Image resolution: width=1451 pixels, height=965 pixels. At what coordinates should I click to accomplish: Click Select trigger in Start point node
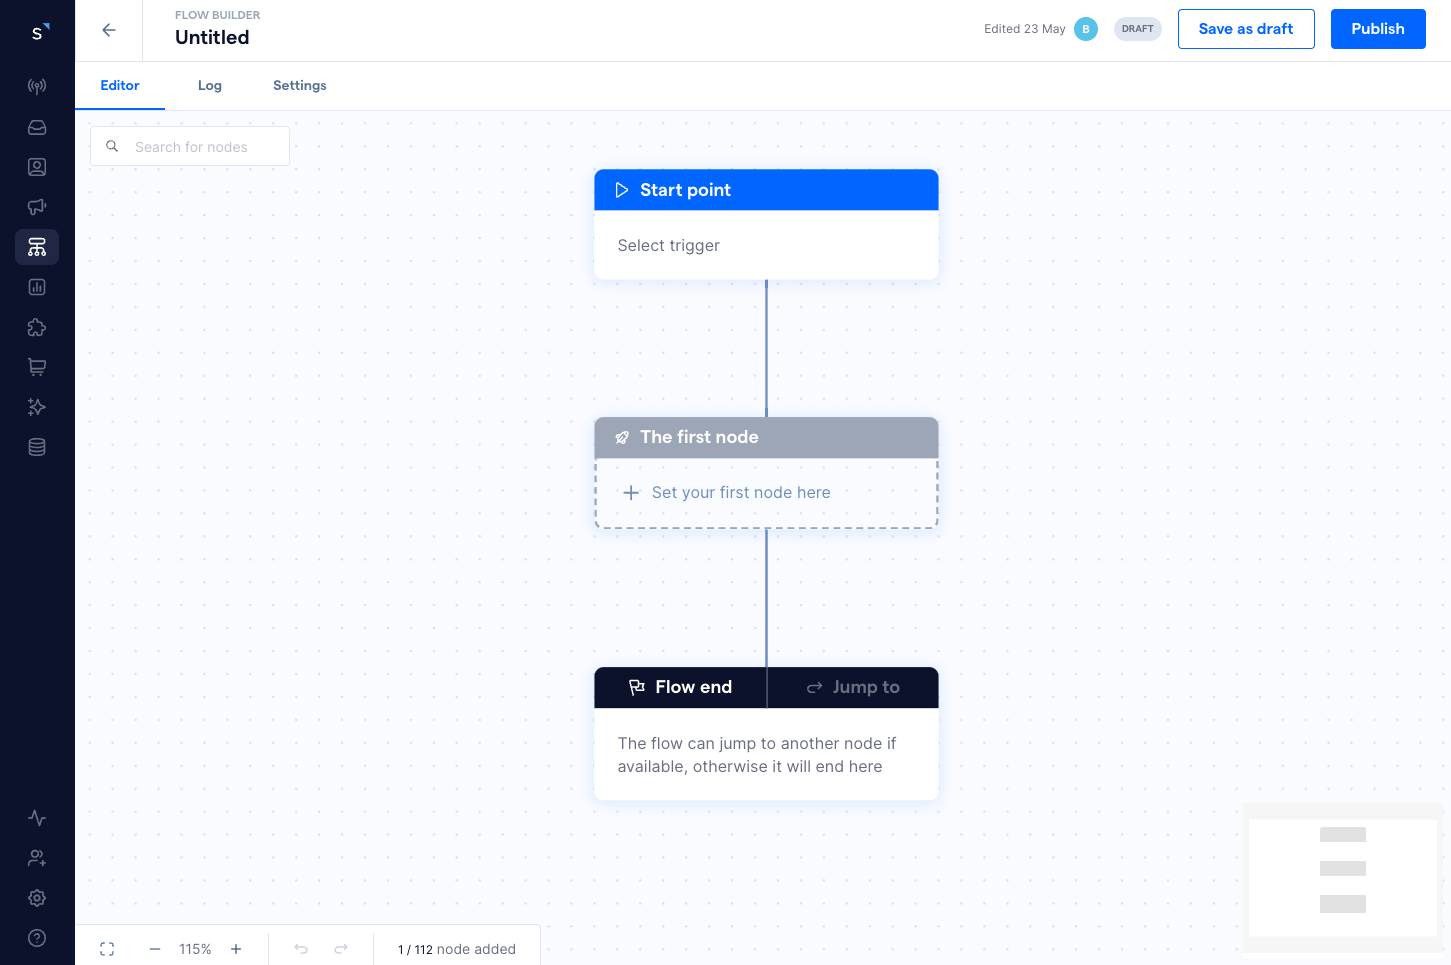tap(668, 246)
